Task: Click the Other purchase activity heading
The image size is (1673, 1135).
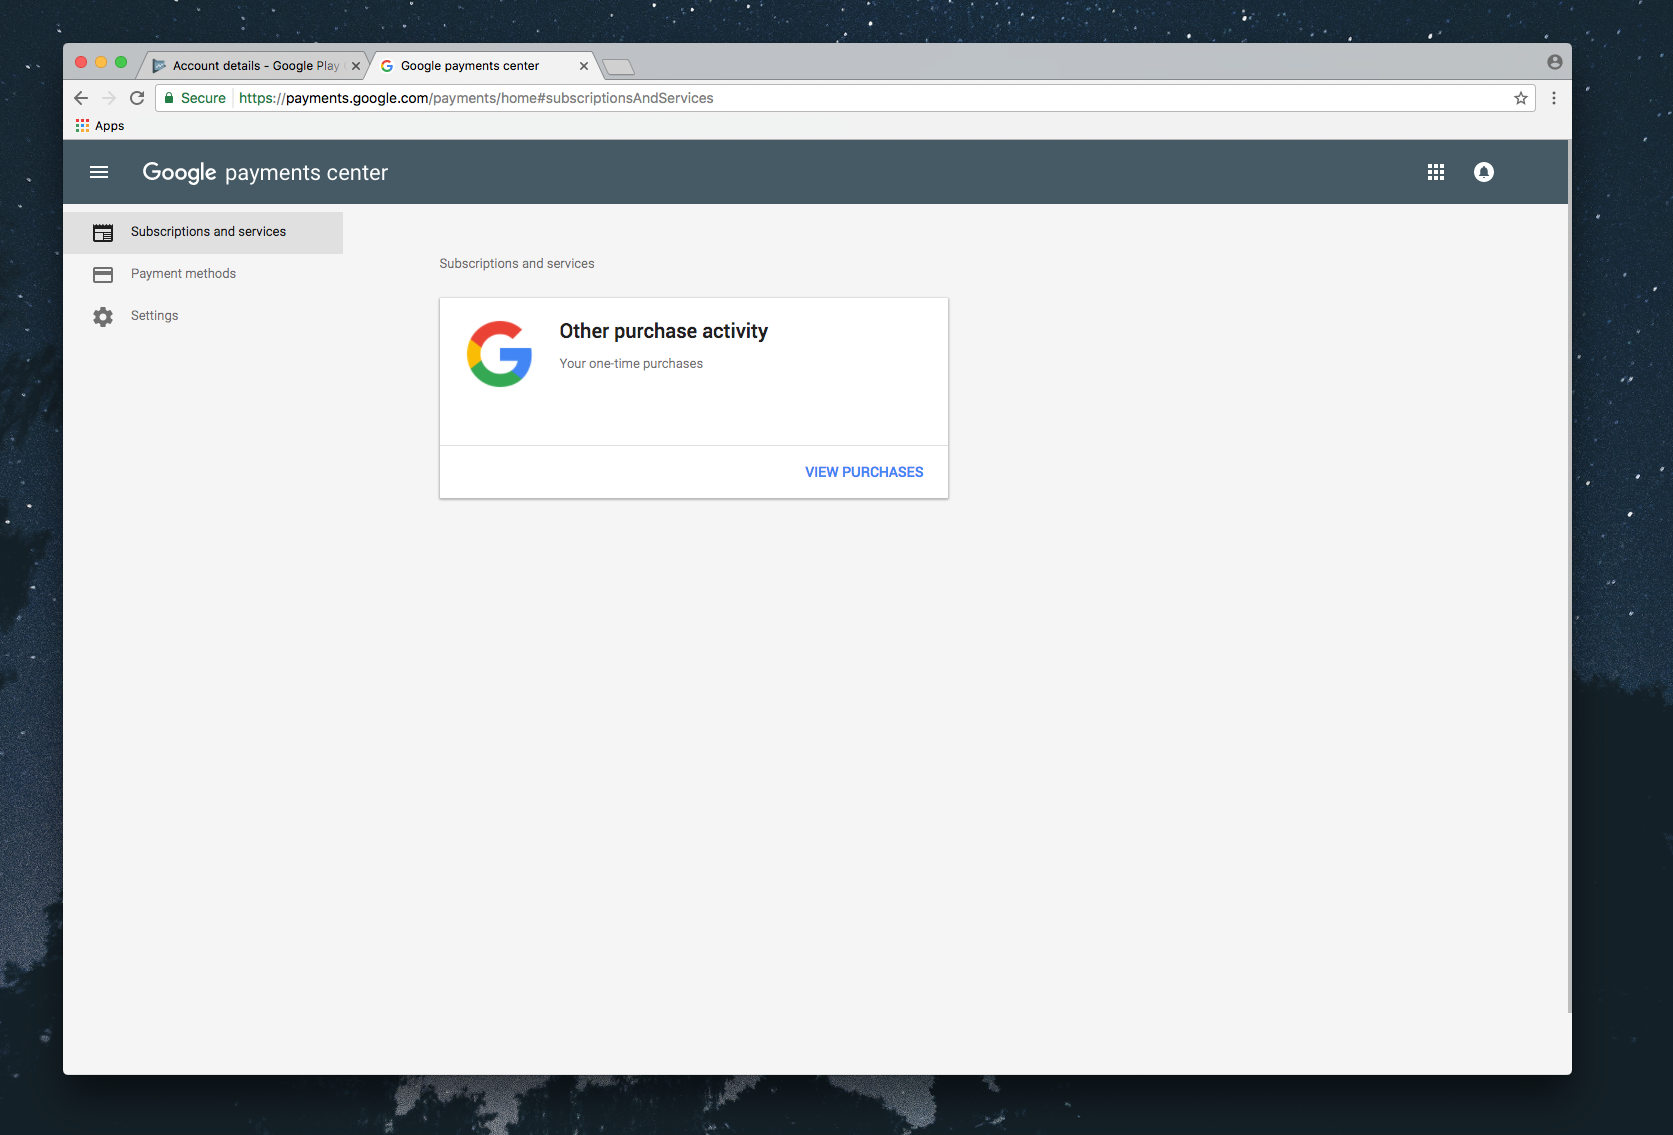Action: (664, 331)
